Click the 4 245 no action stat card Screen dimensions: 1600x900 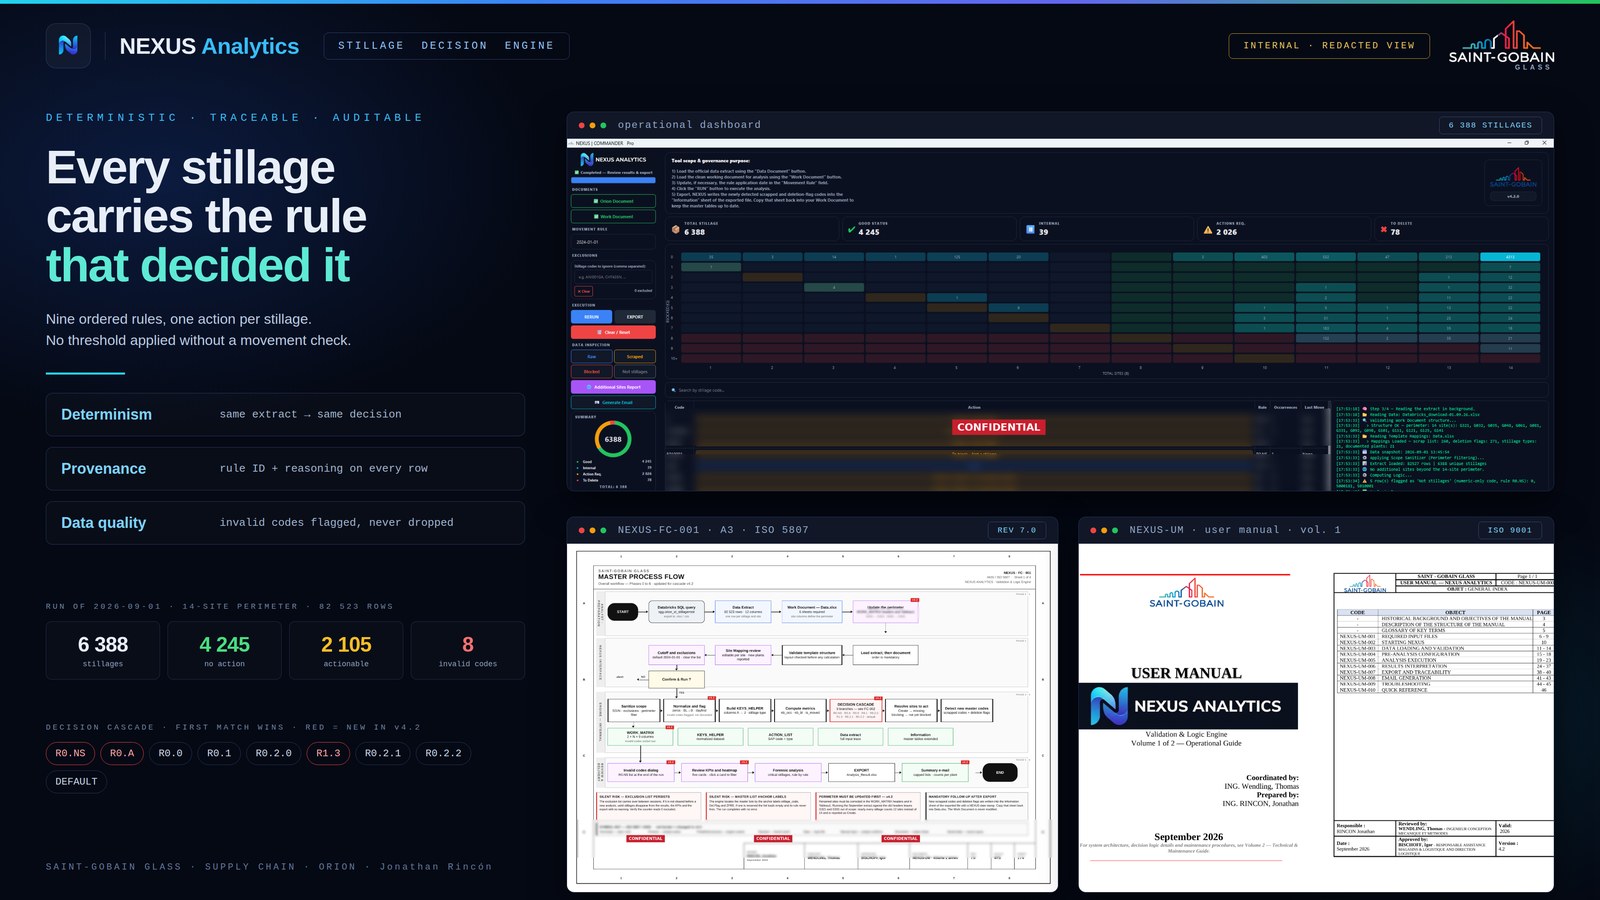point(224,650)
